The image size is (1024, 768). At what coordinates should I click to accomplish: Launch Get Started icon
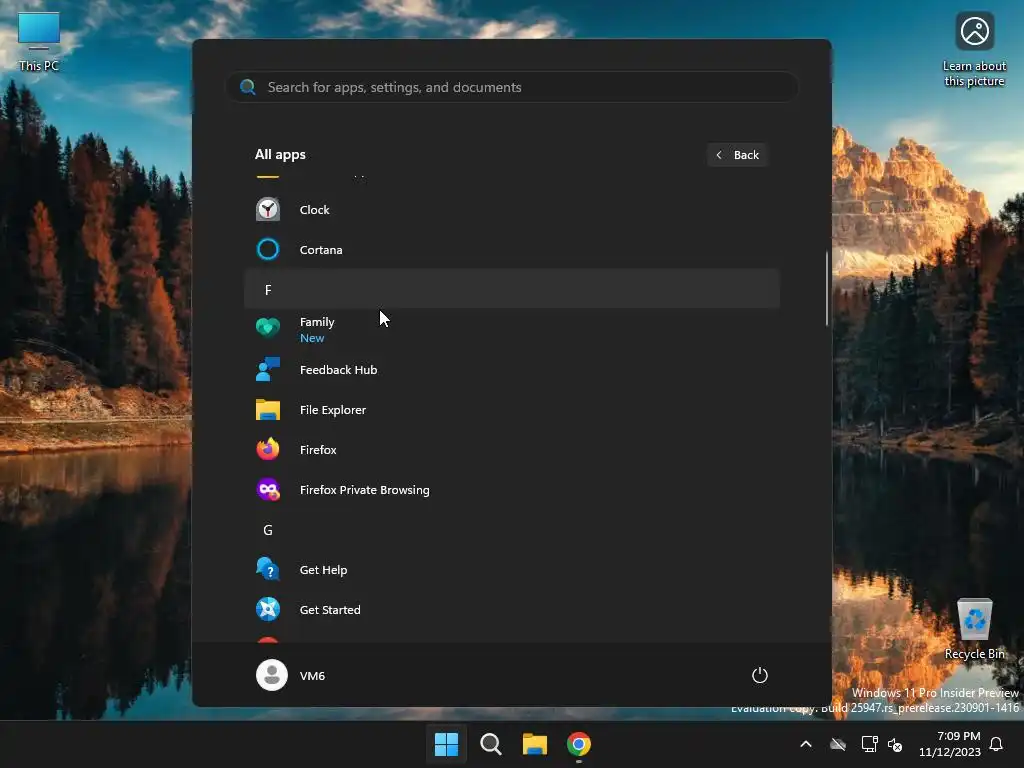[268, 609]
